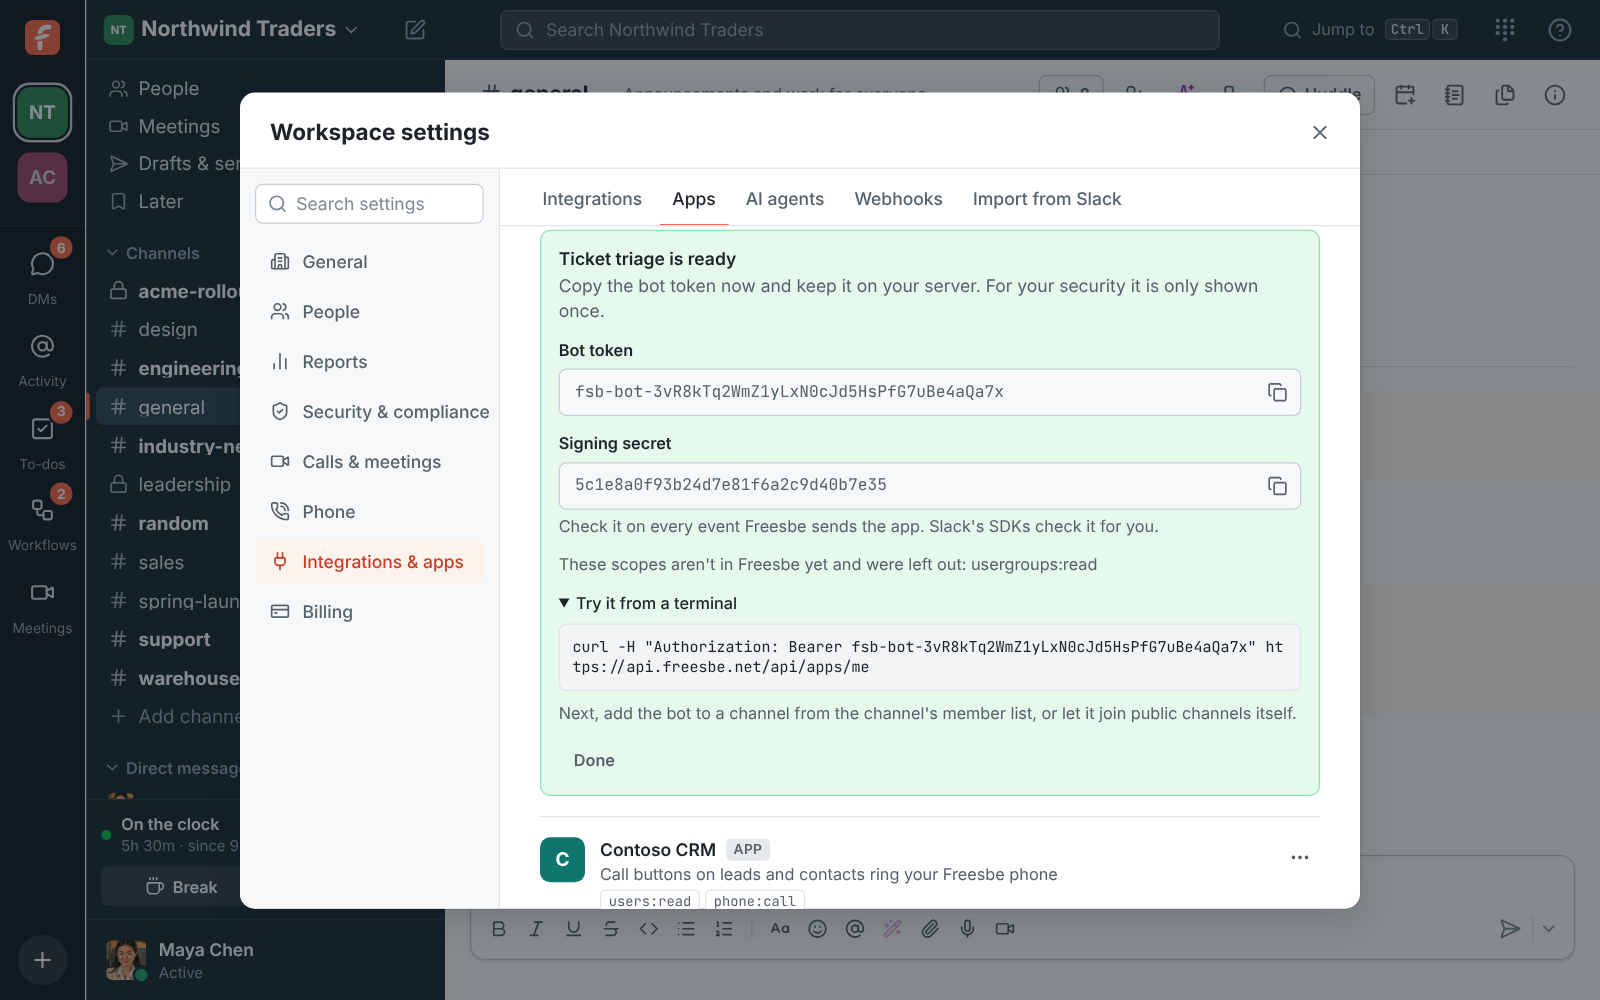1600x1000 pixels.
Task: Open Calls & meetings settings
Action: [x=370, y=462]
